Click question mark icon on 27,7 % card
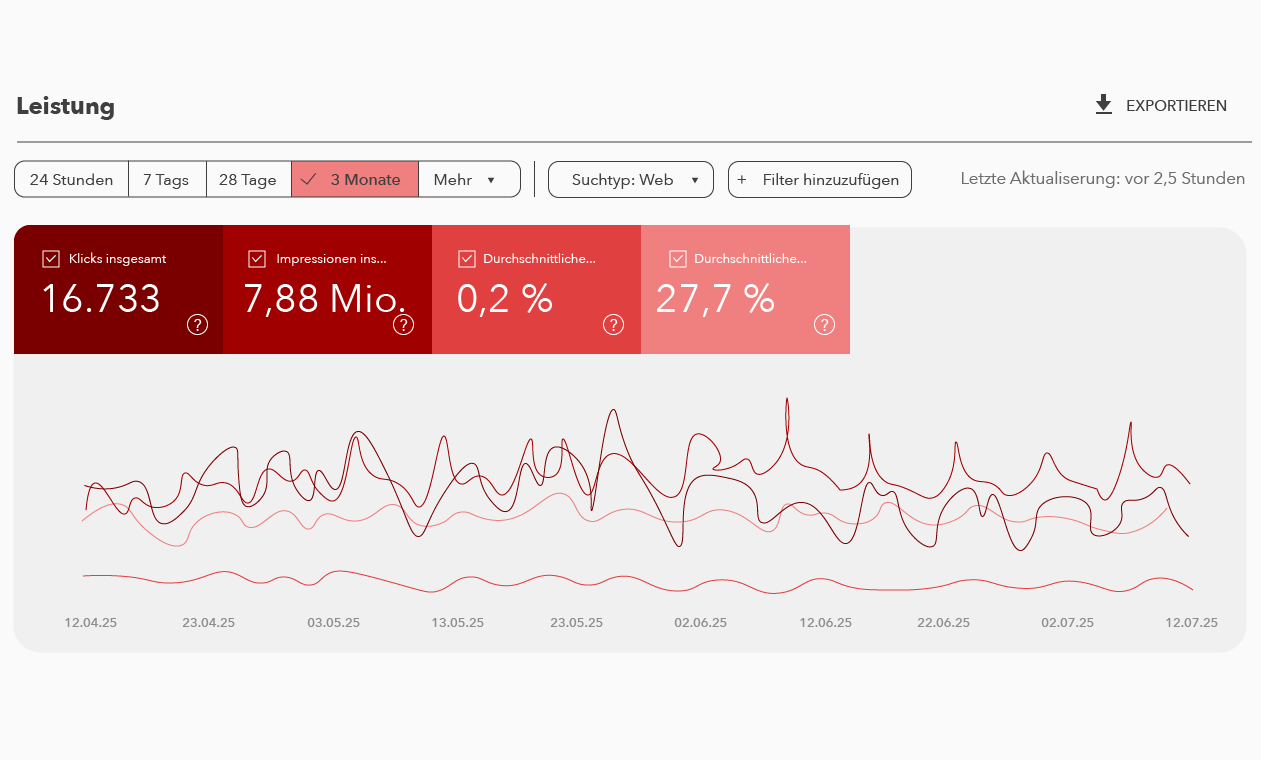 click(x=824, y=324)
